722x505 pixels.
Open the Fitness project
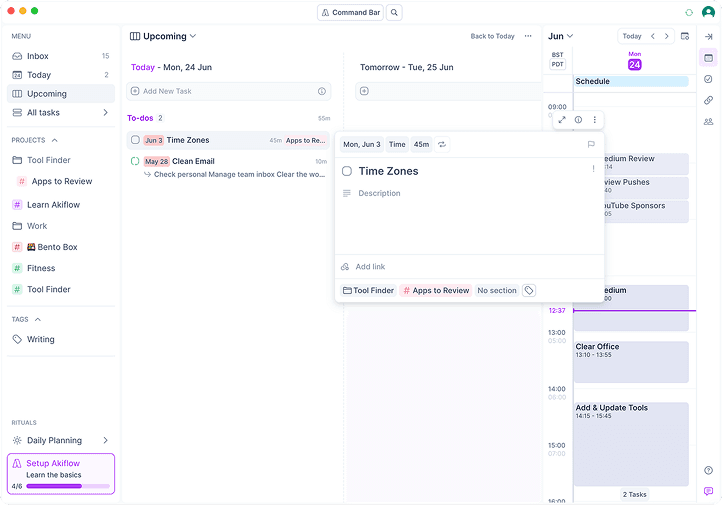[x=61, y=268]
